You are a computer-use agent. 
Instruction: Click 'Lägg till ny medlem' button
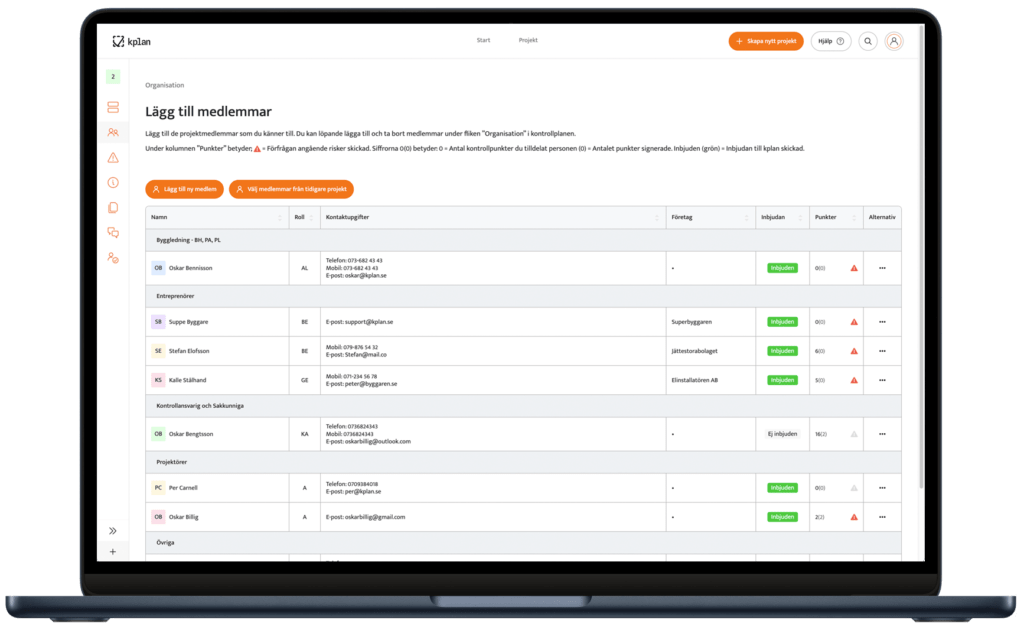click(x=184, y=189)
